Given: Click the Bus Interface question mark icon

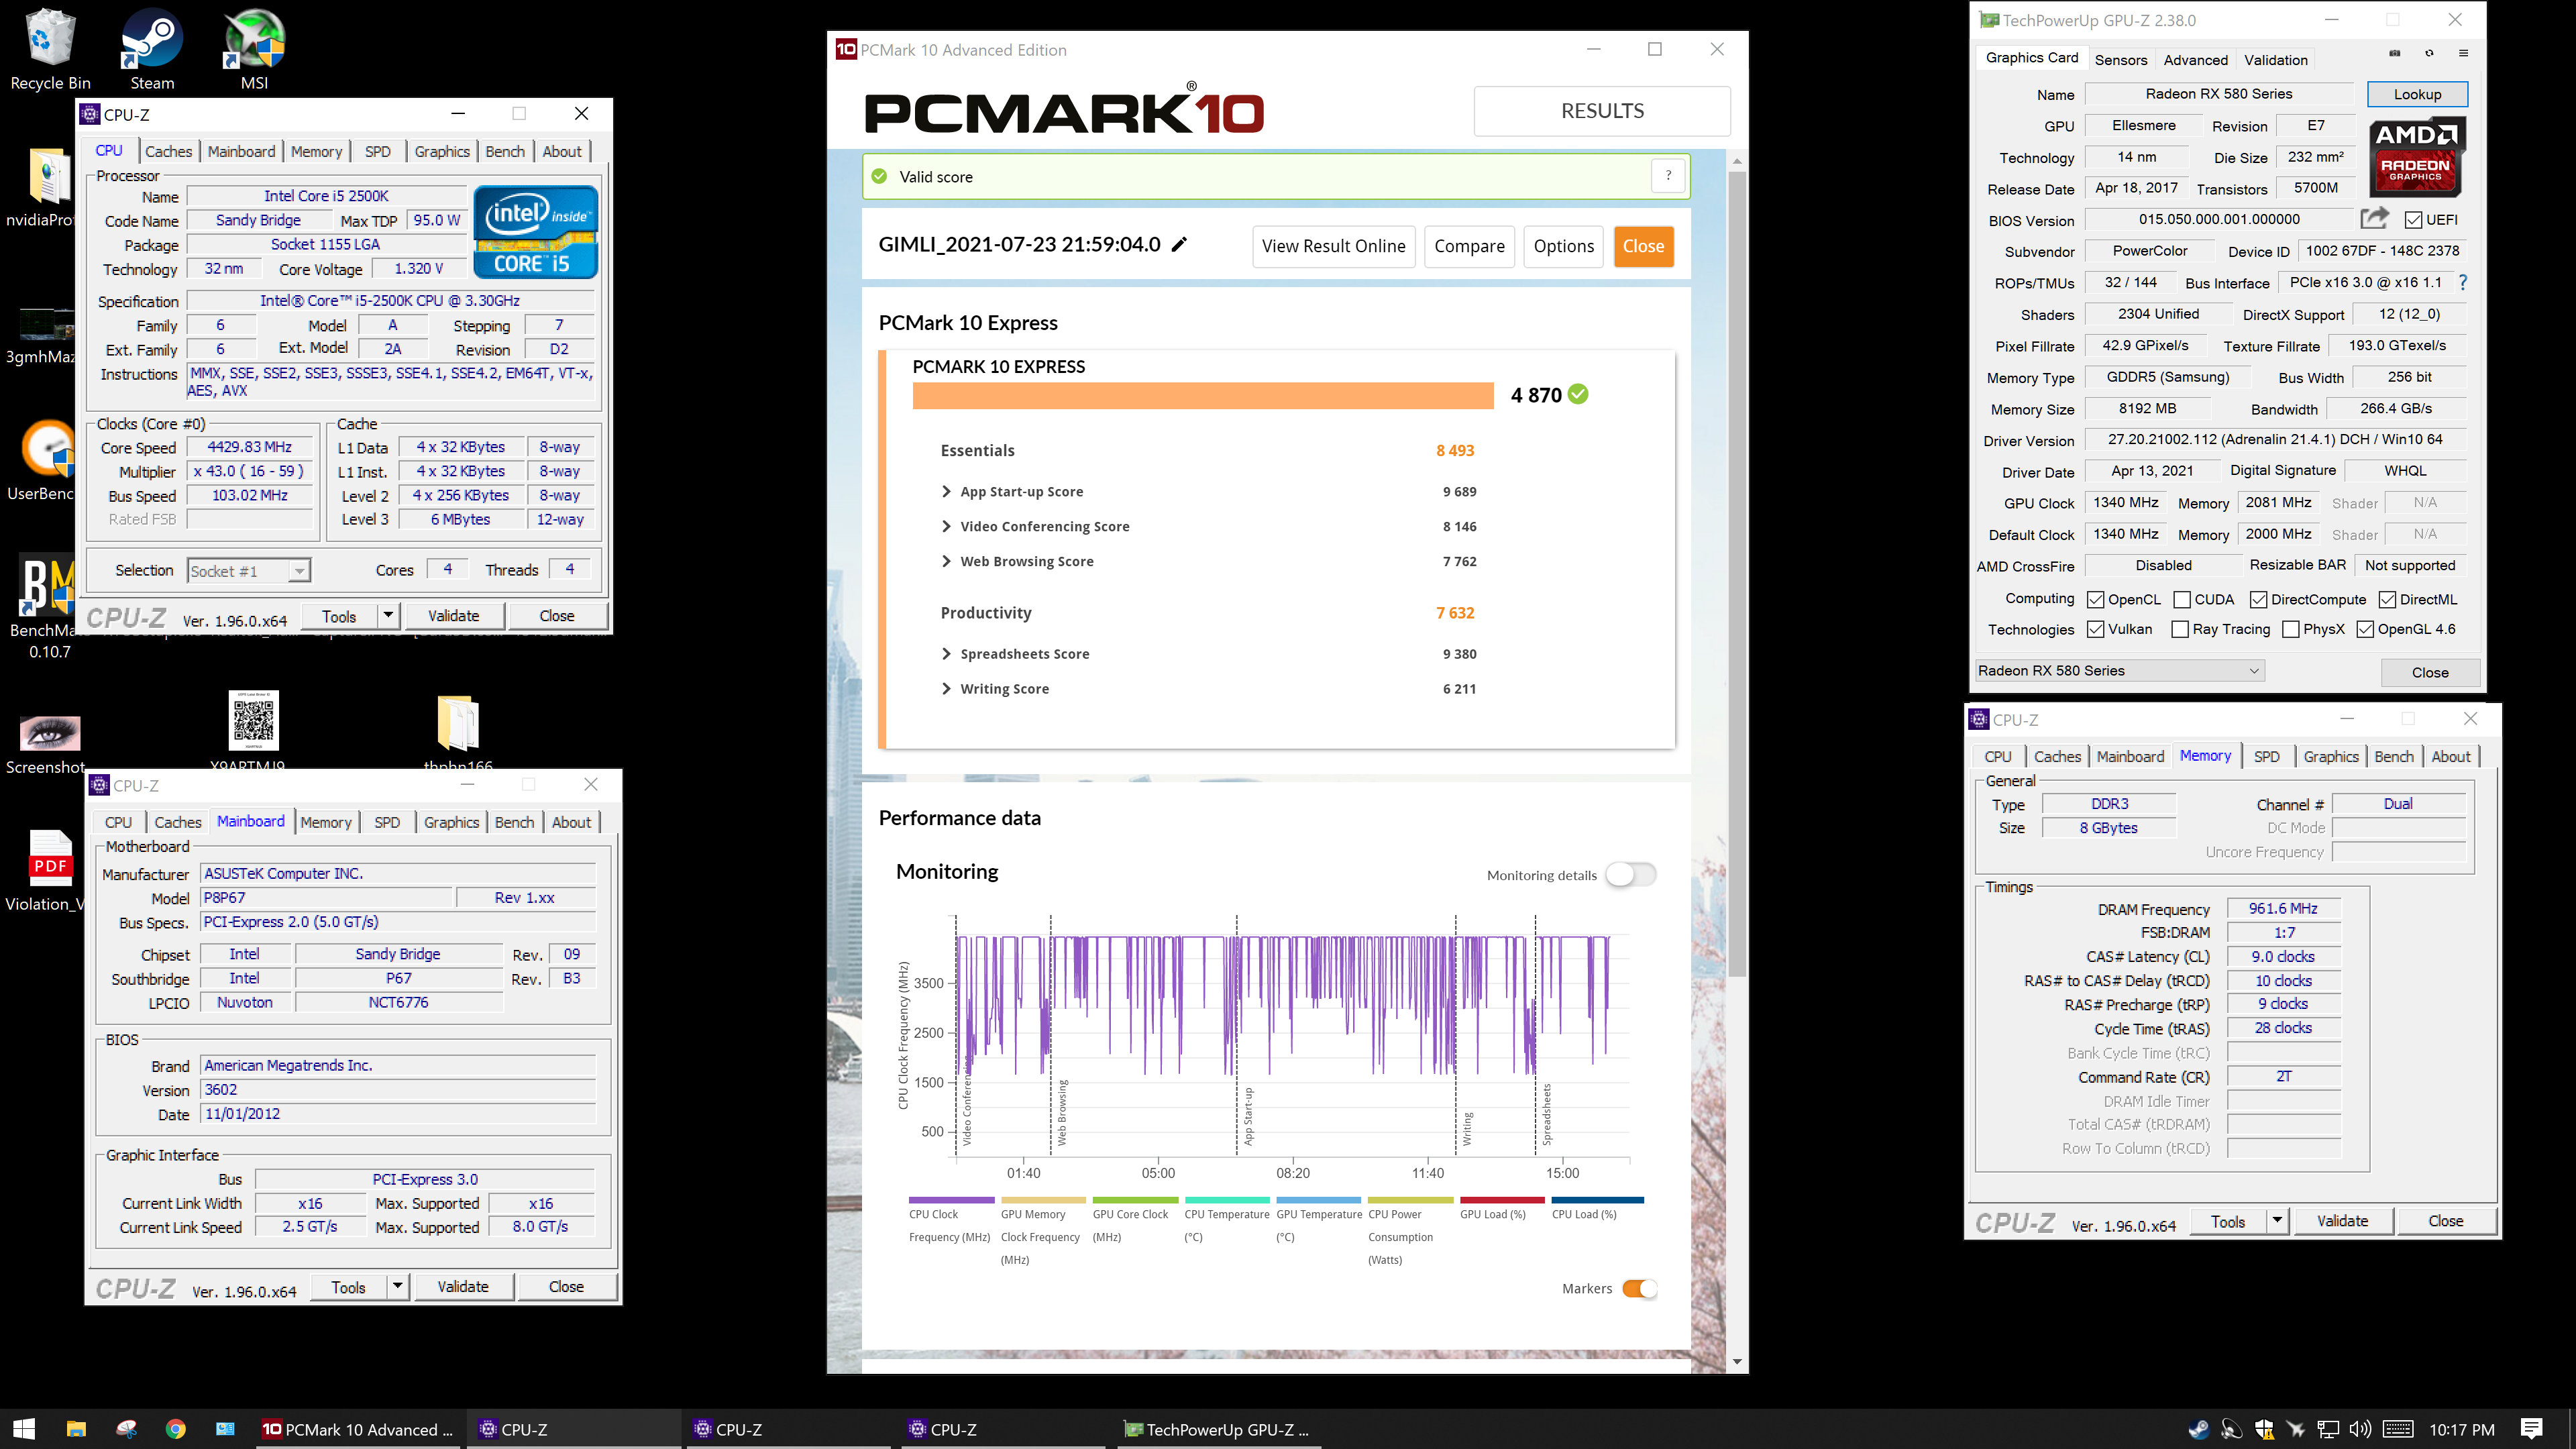Looking at the screenshot, I should coord(2463,283).
